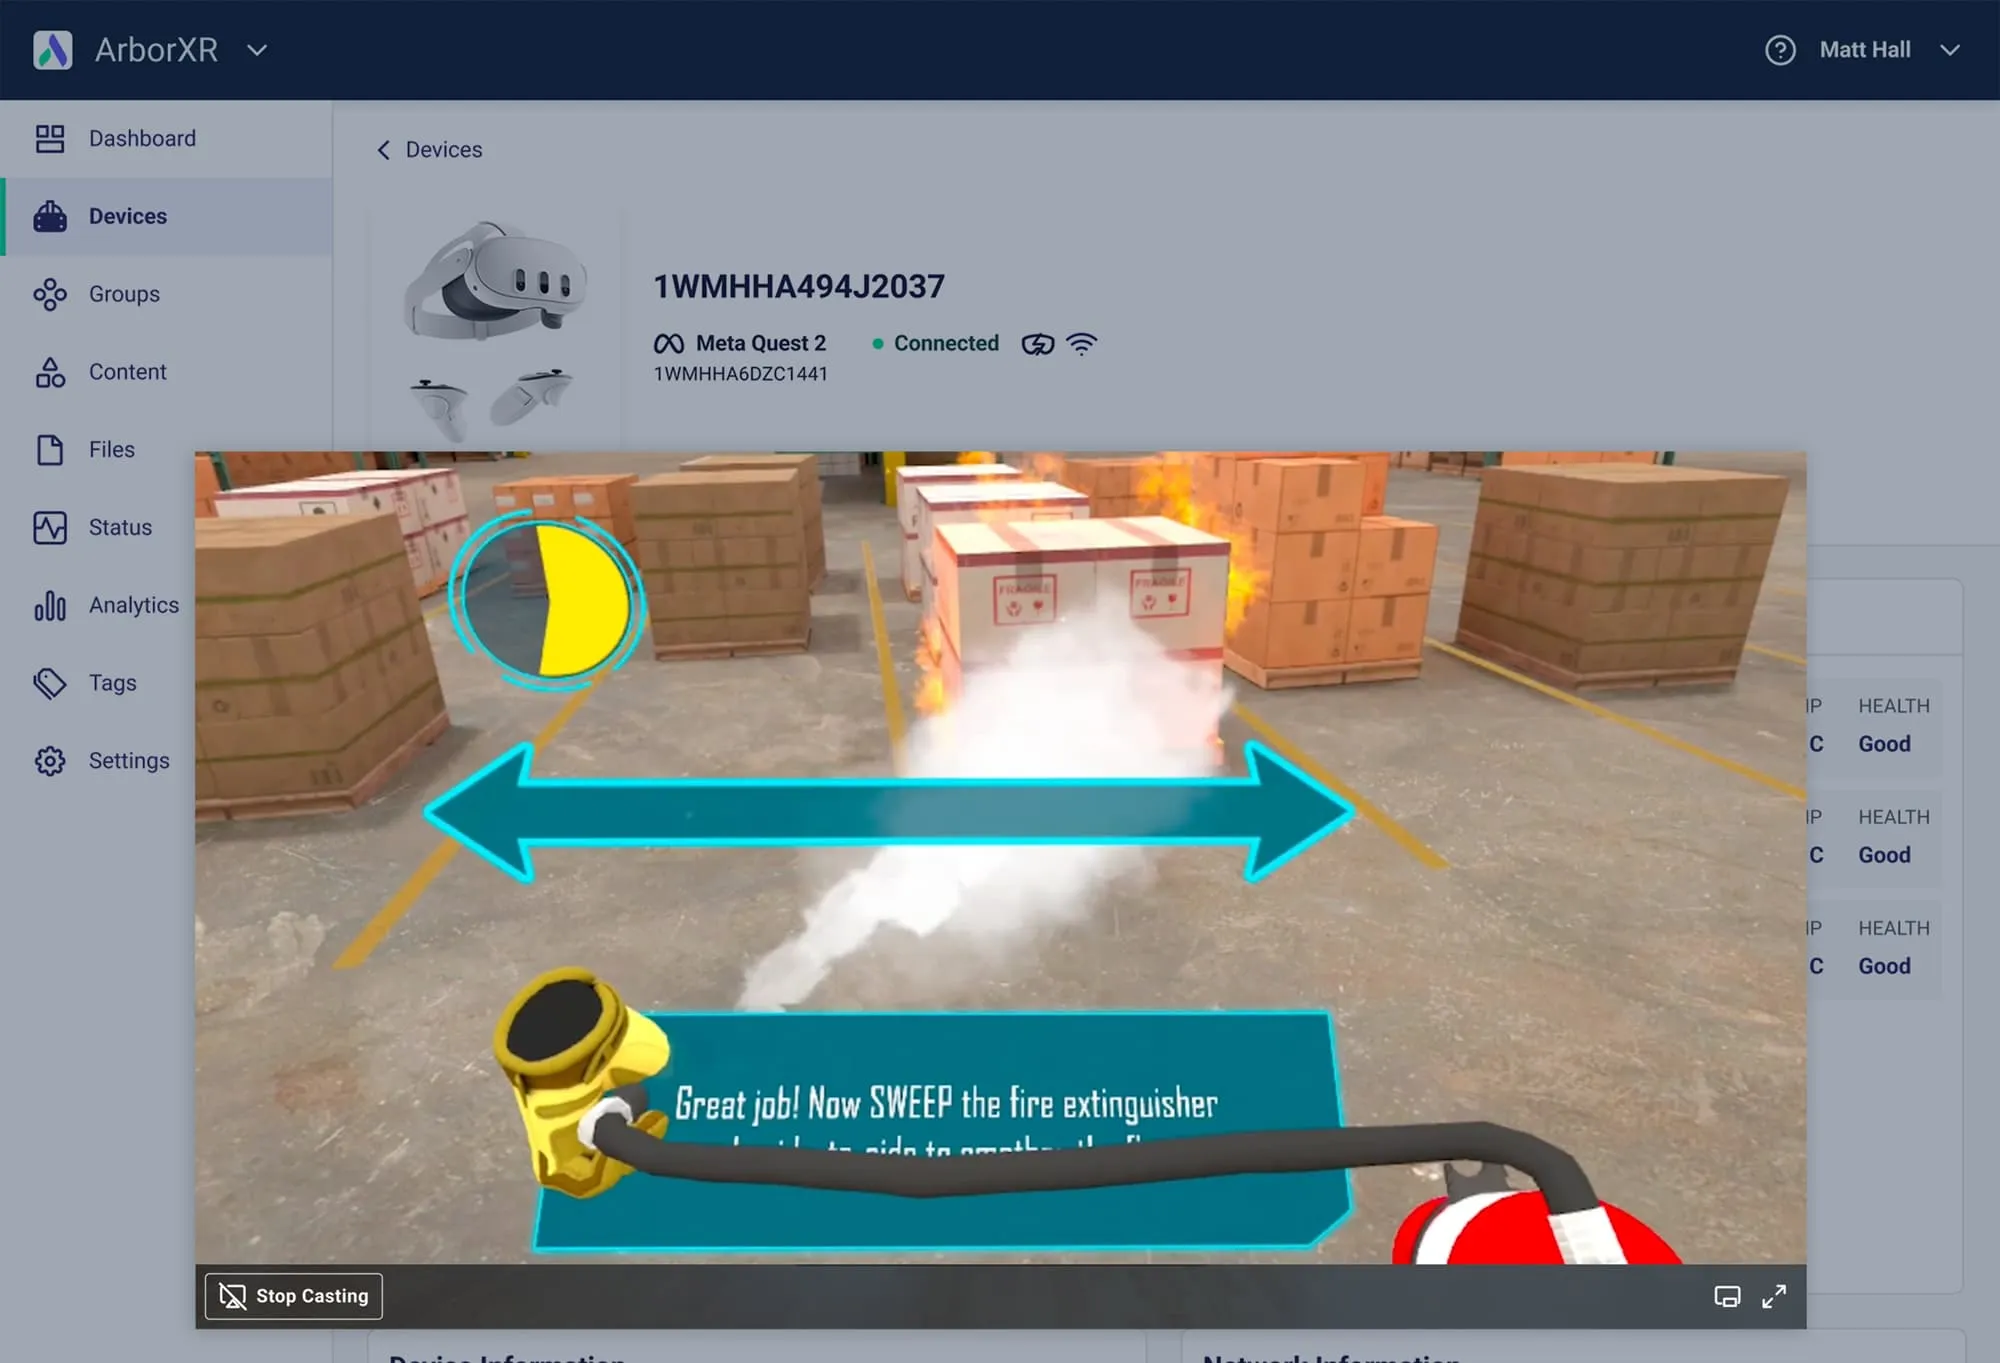The width and height of the screenshot is (2000, 1363).
Task: Click the Groups cluster icon
Action: tap(50, 294)
